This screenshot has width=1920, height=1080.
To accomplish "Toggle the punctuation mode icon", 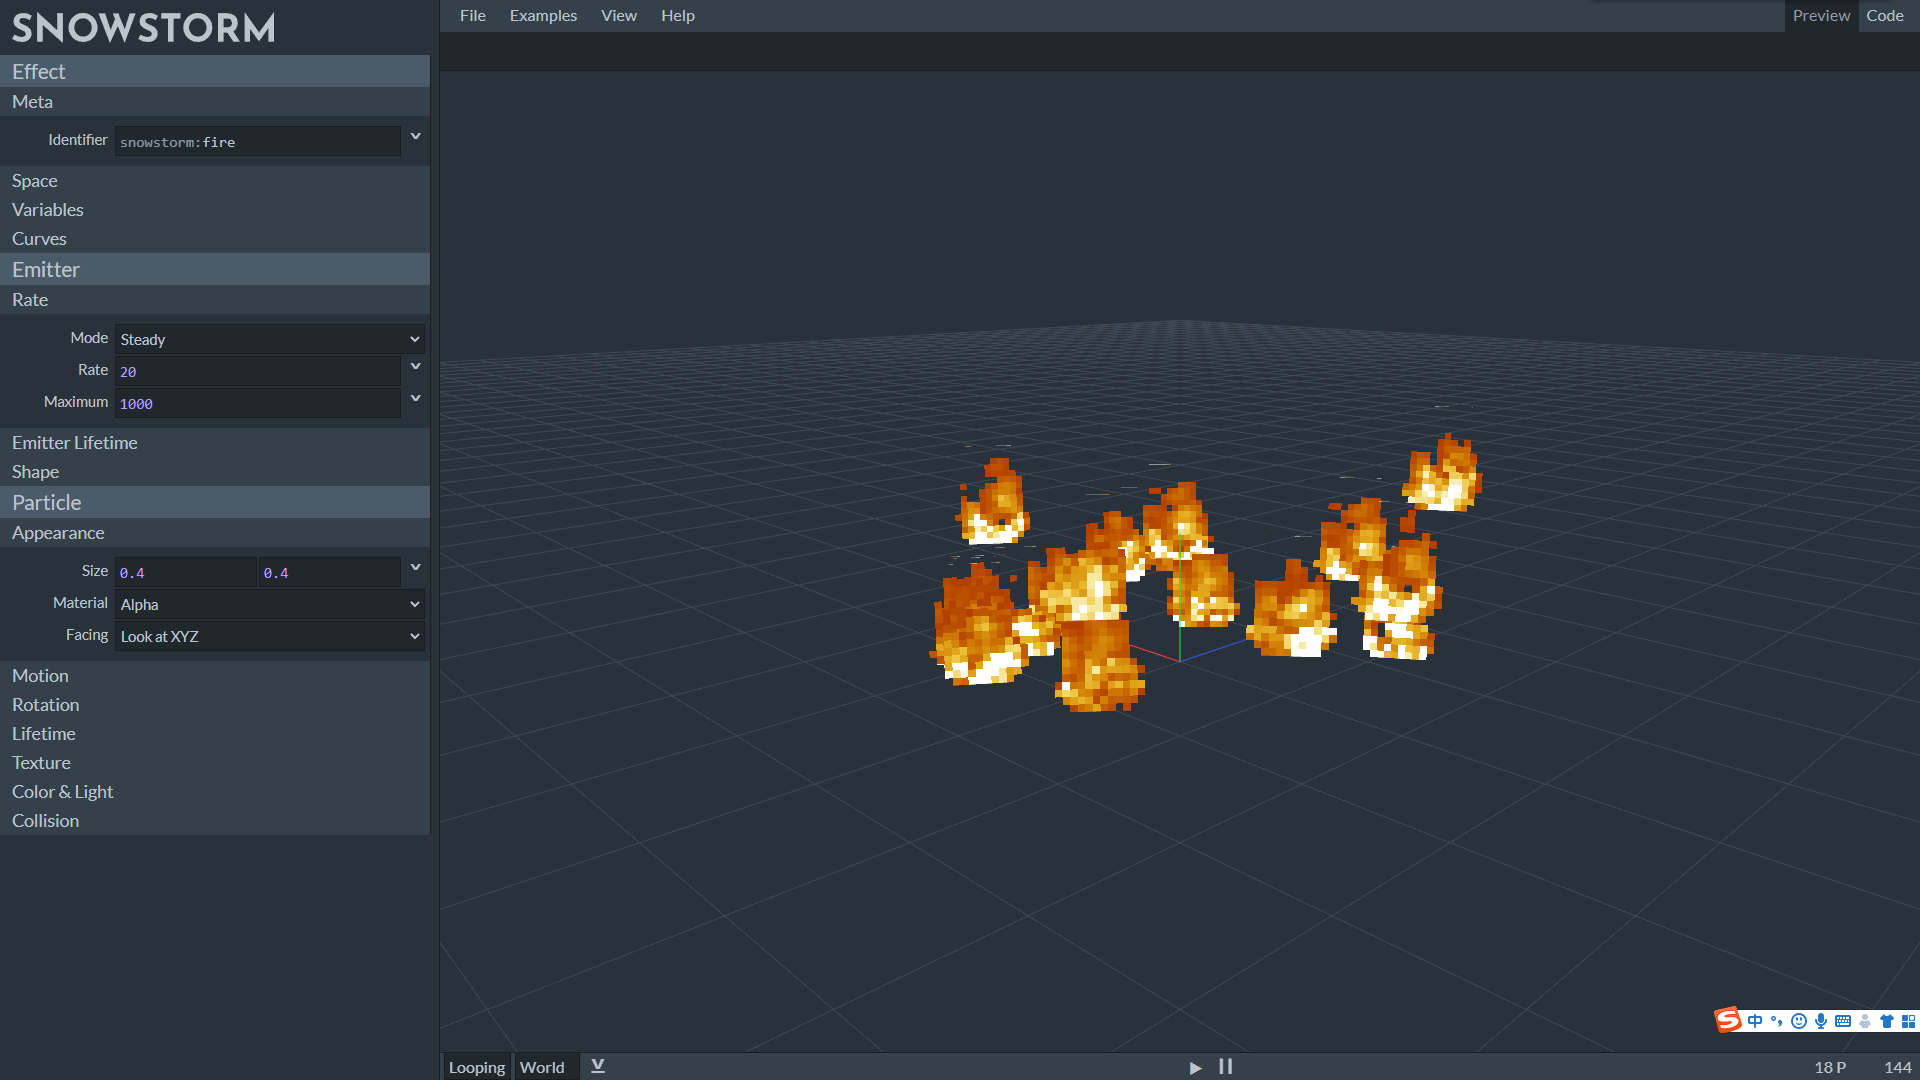I will pos(1777,1021).
